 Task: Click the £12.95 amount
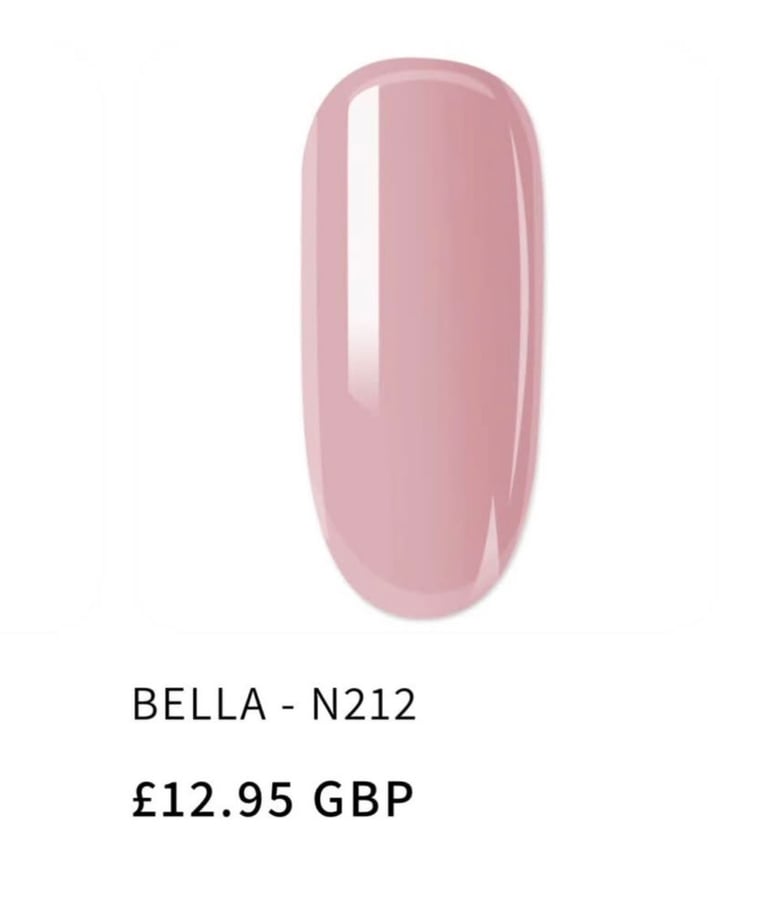[213, 799]
